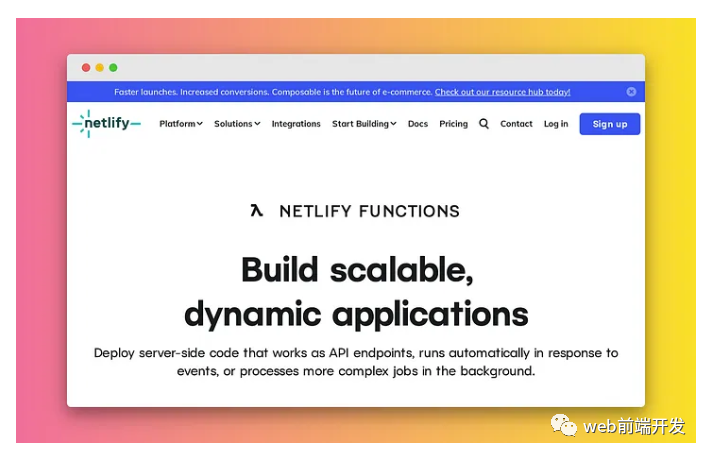The image size is (708, 457).
Task: Open the Docs nav item
Action: (417, 124)
